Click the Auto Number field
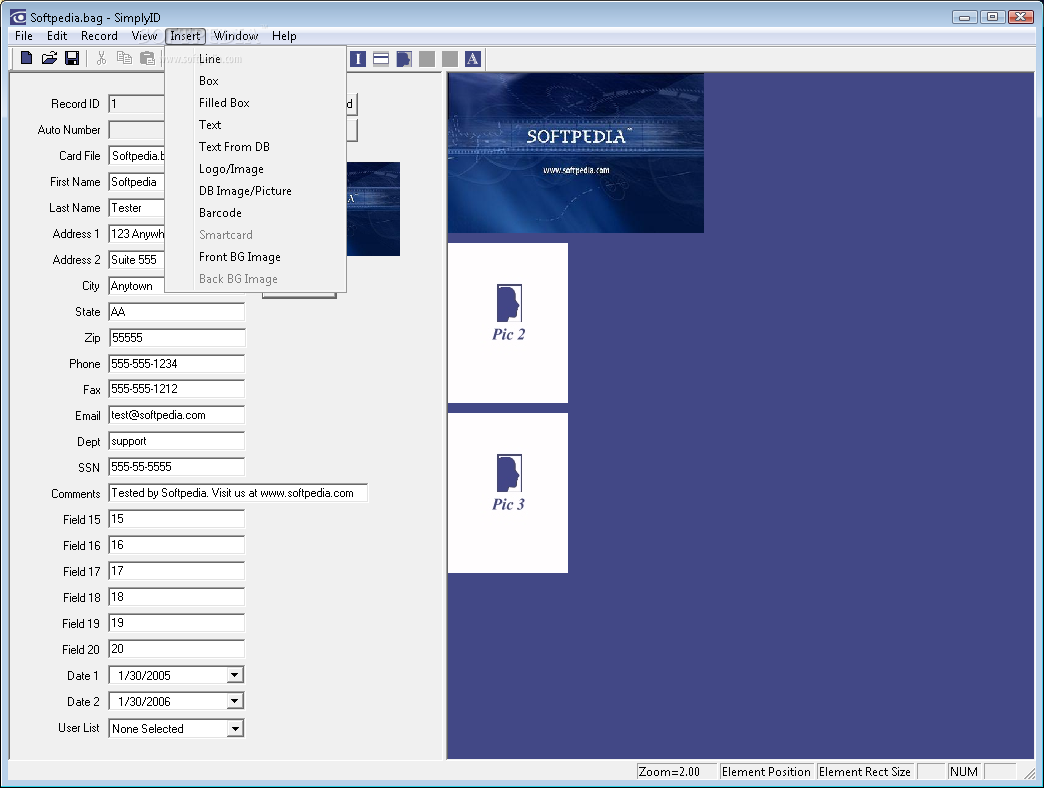1044x788 pixels. pos(136,130)
